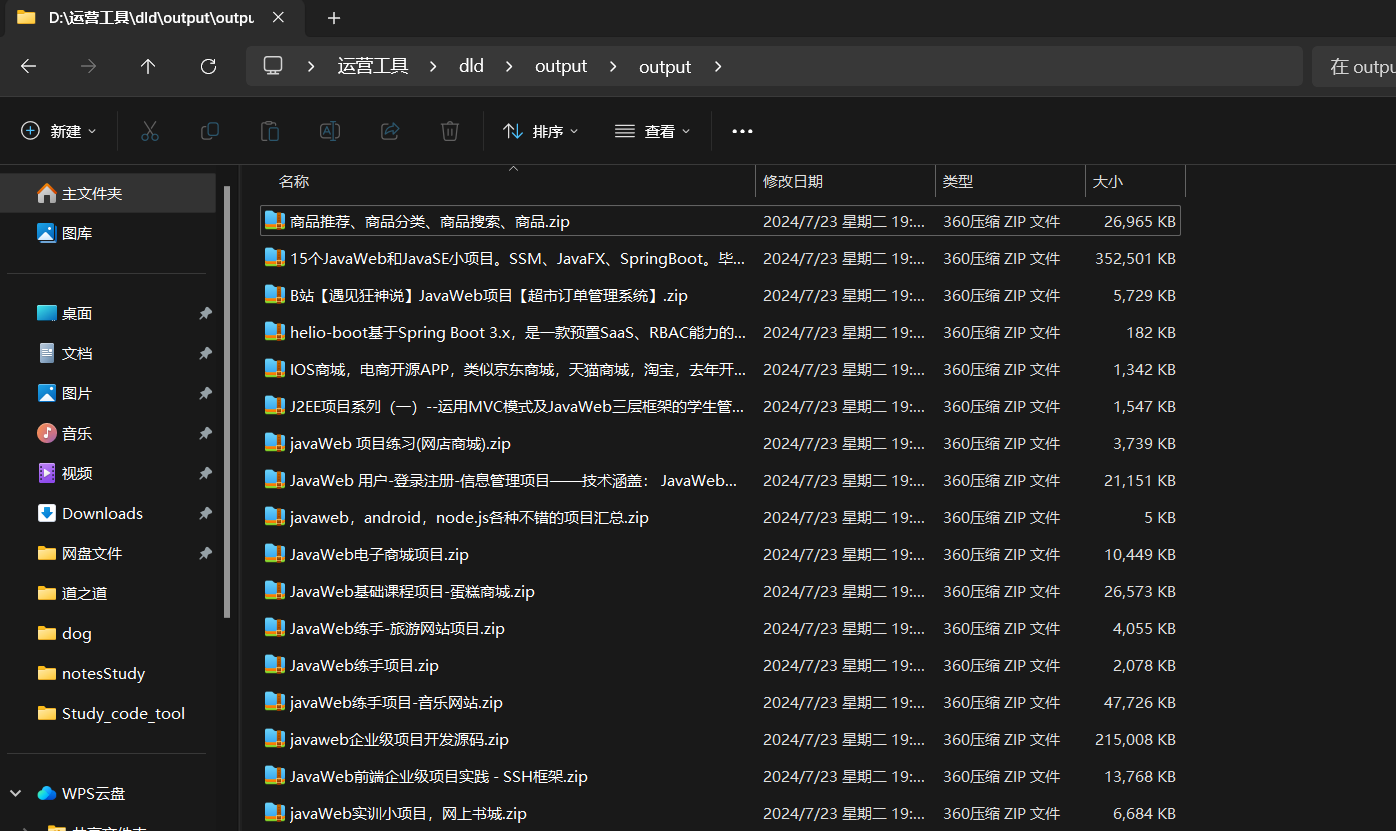Close the output folder tab
The image size is (1396, 831).
[x=278, y=17]
